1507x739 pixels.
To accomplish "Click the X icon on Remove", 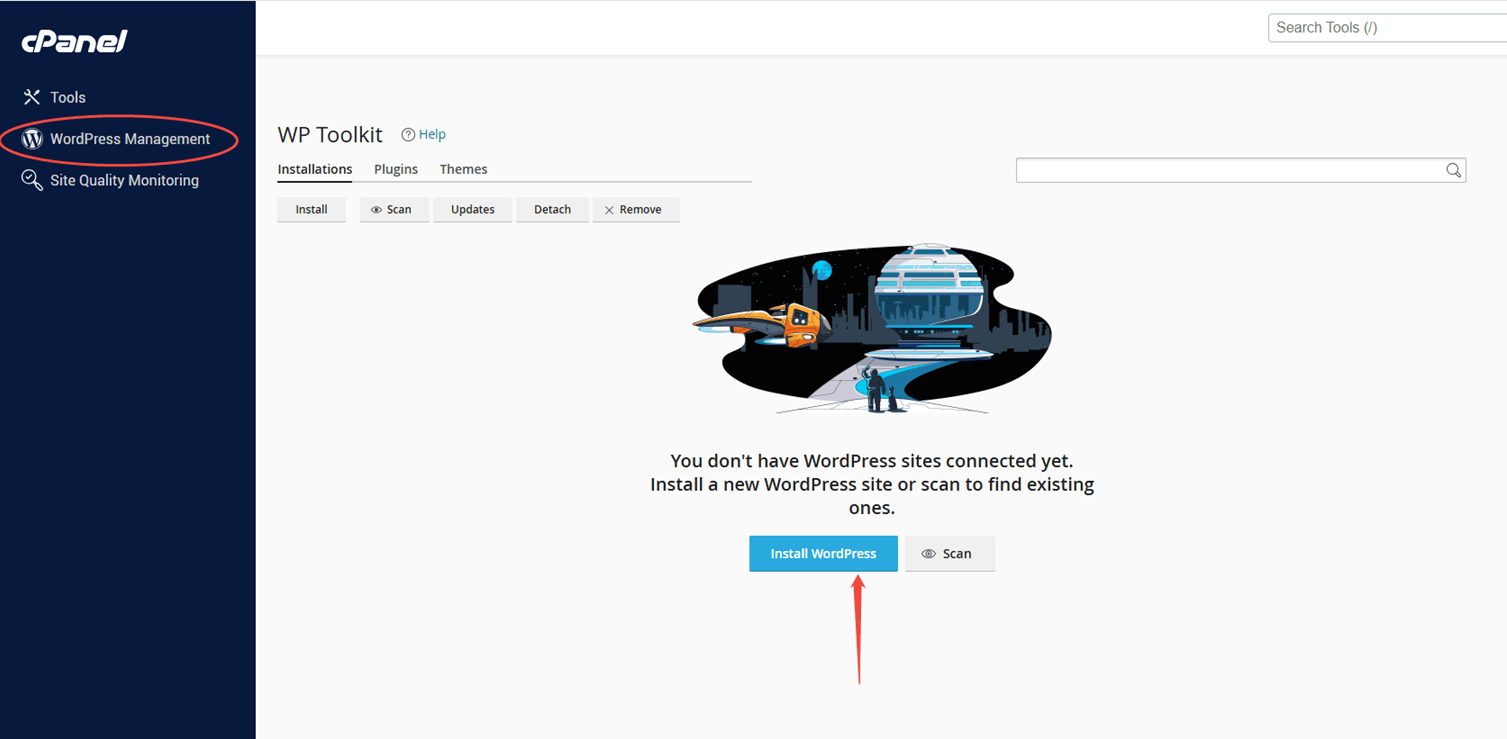I will click(x=609, y=210).
